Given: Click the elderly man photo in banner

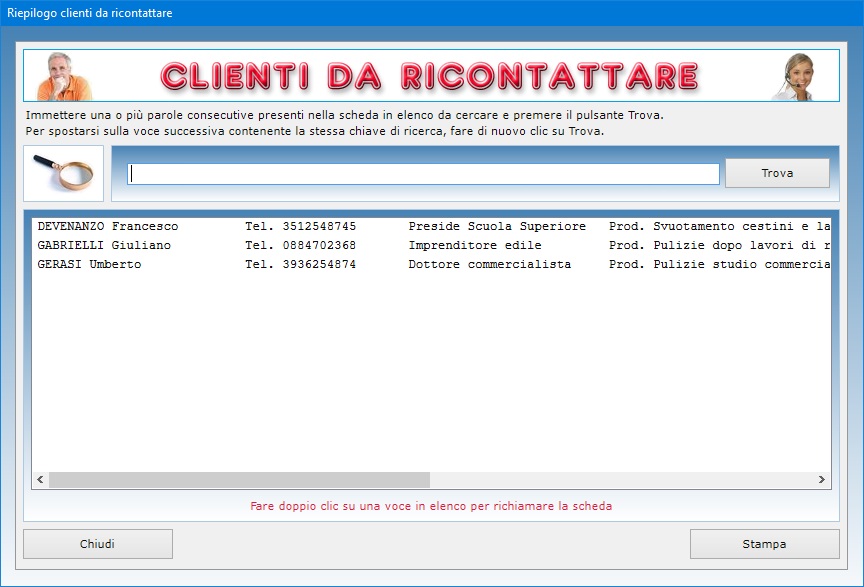Looking at the screenshot, I should click(x=64, y=76).
